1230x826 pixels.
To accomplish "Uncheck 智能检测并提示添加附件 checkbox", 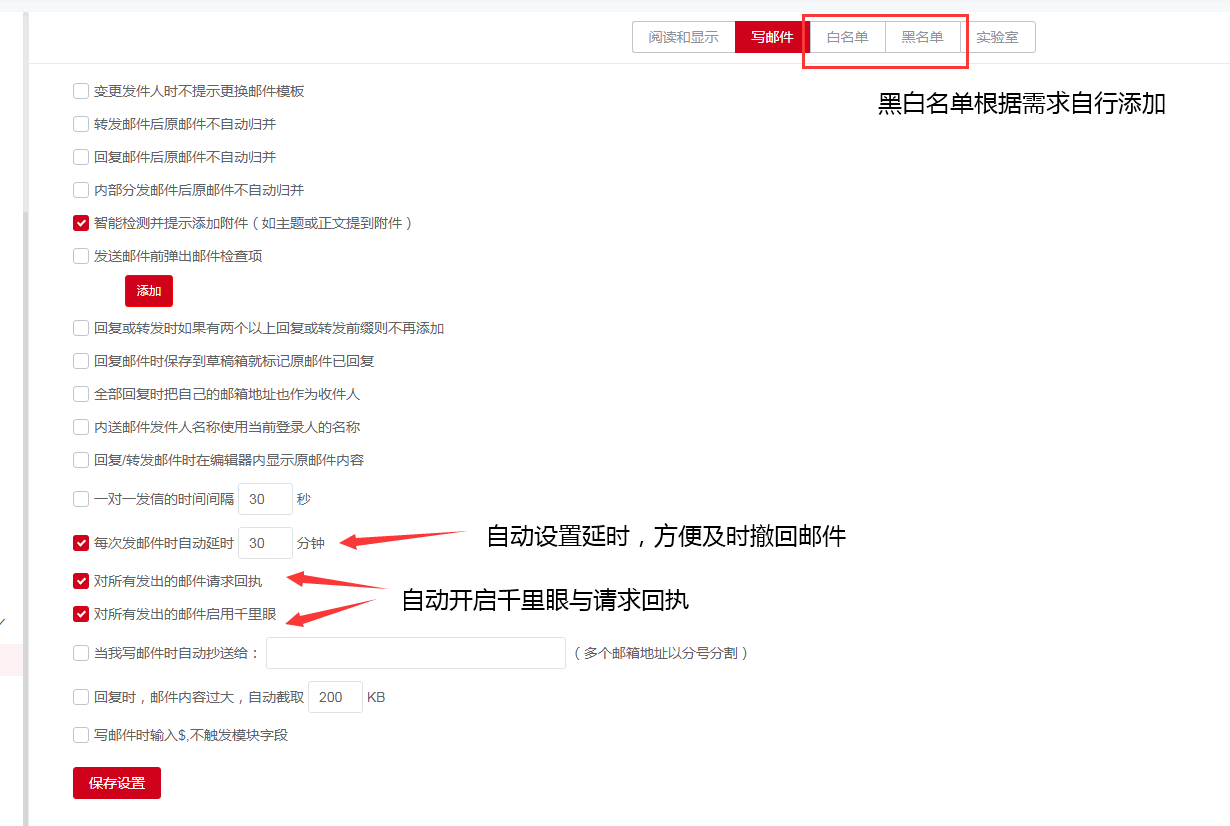I will pos(81,223).
